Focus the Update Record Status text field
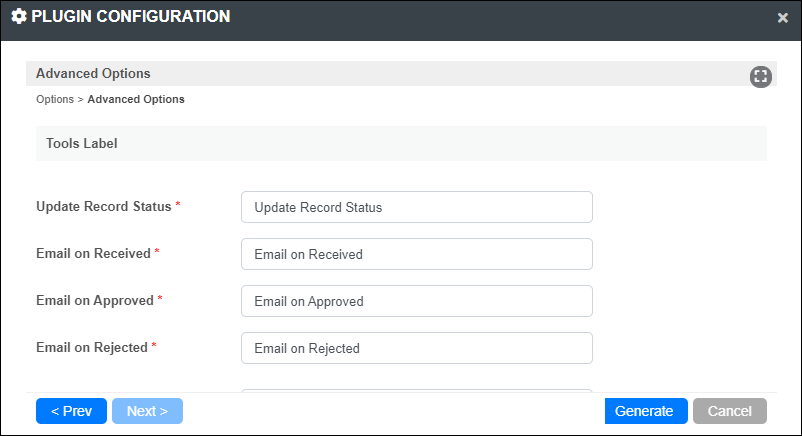 point(417,207)
